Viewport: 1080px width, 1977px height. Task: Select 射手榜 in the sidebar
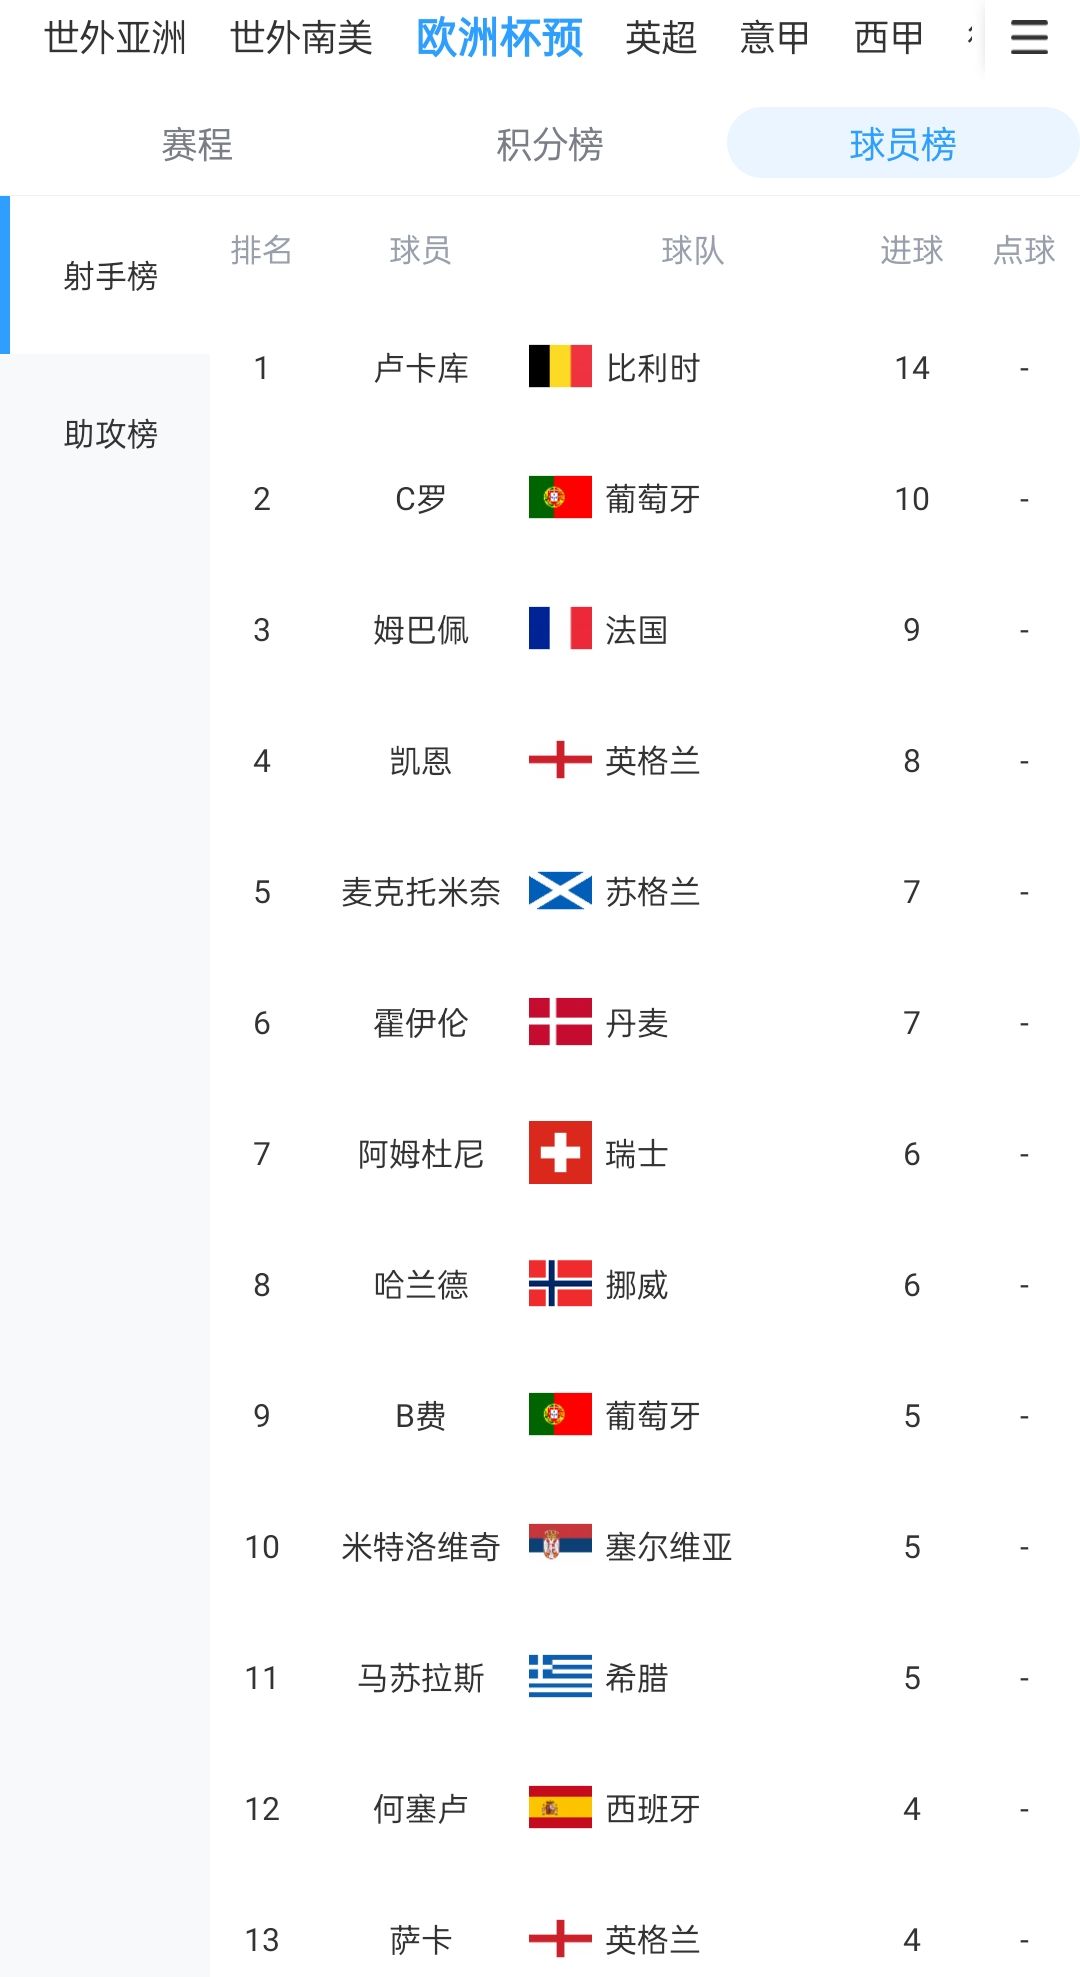(110, 276)
